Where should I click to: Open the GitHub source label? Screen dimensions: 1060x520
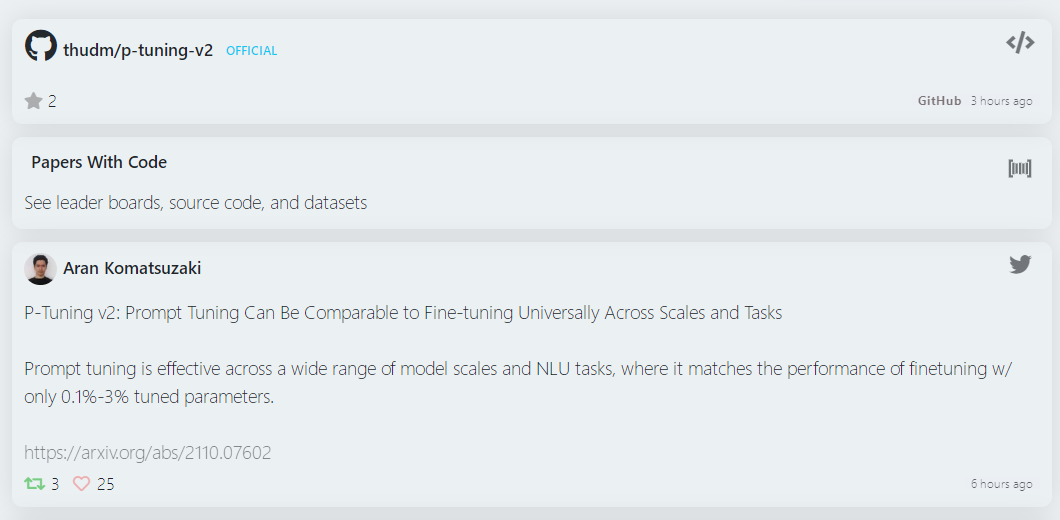click(939, 101)
